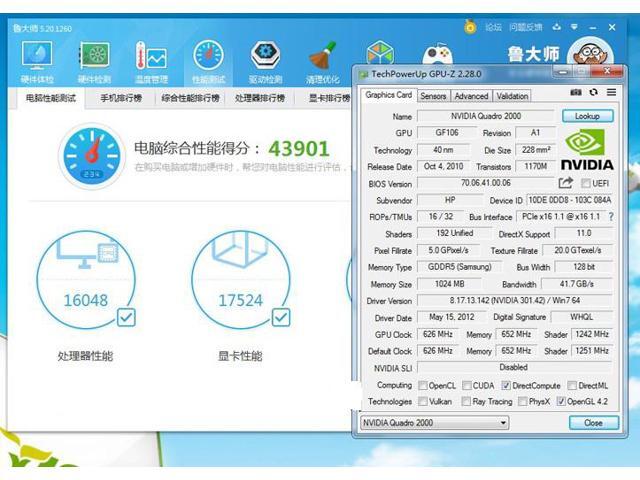640x480 pixels.
Task: Open the 手机排行榜 phone ranking tab
Action: click(x=121, y=98)
